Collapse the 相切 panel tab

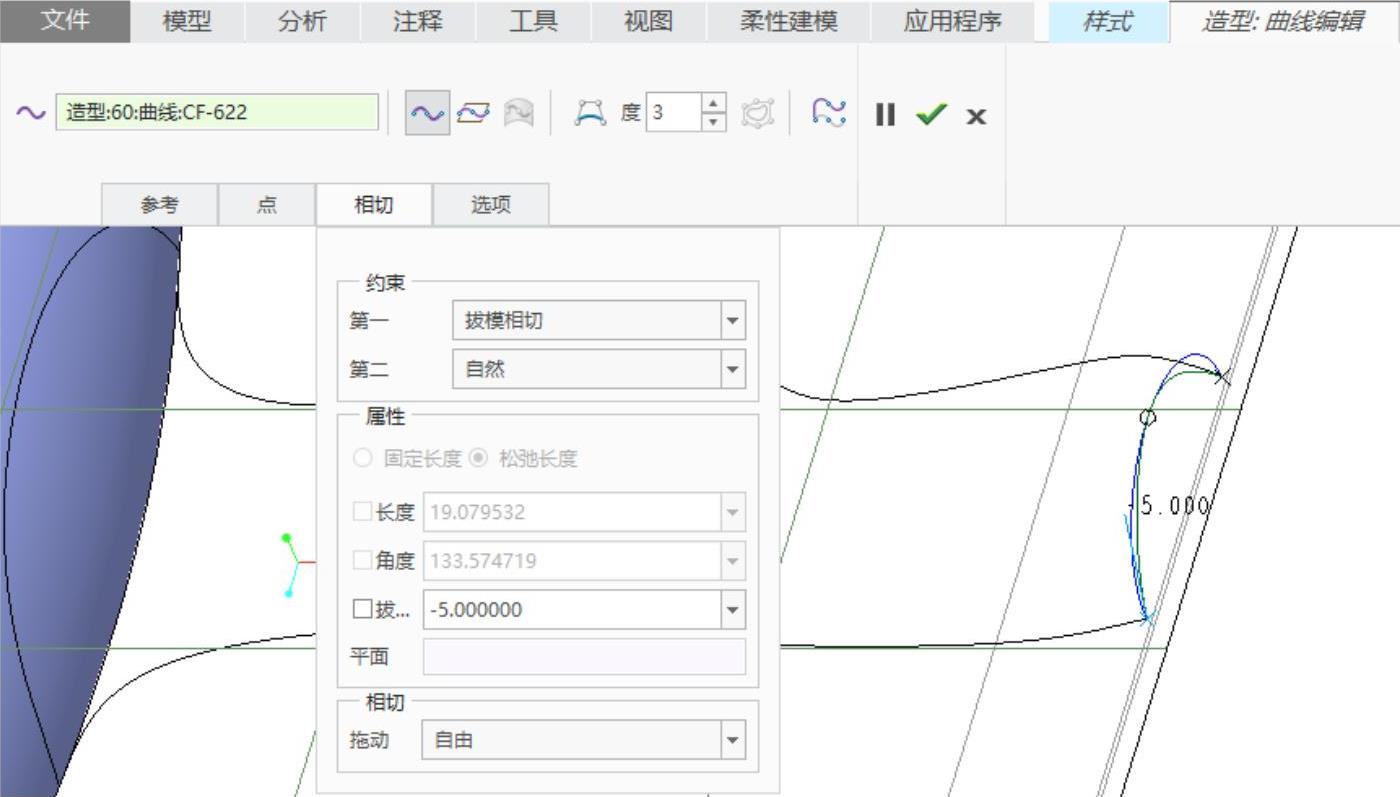click(x=374, y=205)
